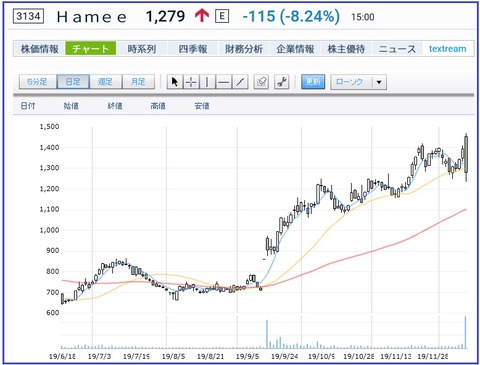
Task: Click the 19/9/24 date axis label
Action: tap(284, 356)
